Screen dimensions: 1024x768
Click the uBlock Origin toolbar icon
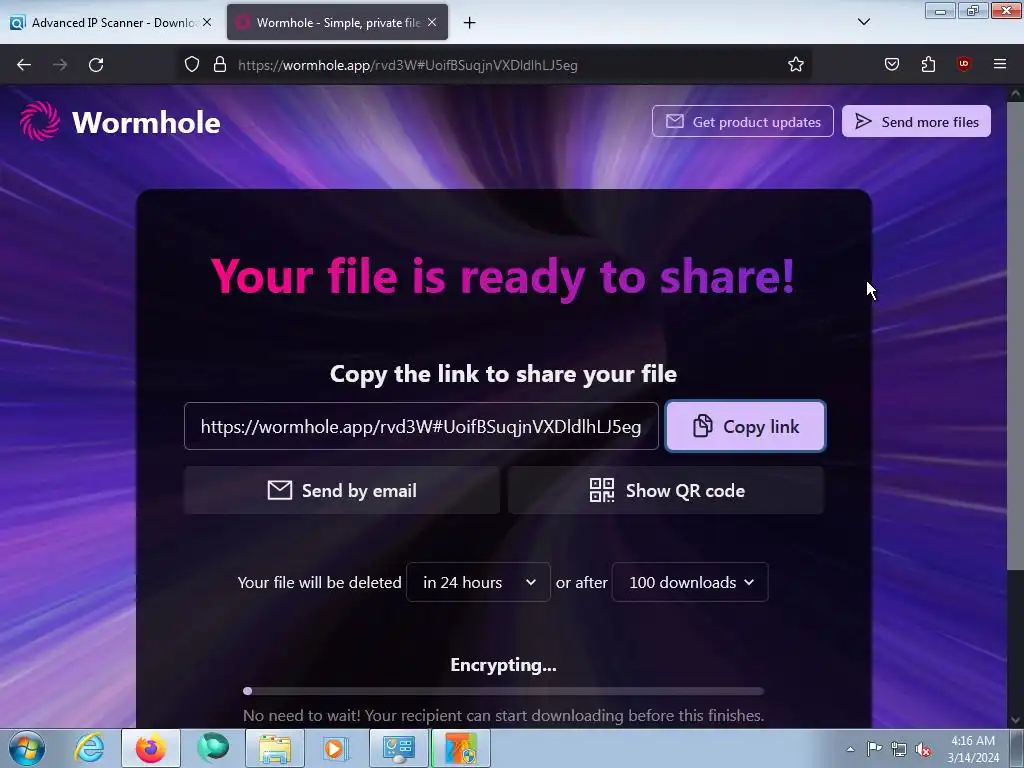[x=963, y=64]
